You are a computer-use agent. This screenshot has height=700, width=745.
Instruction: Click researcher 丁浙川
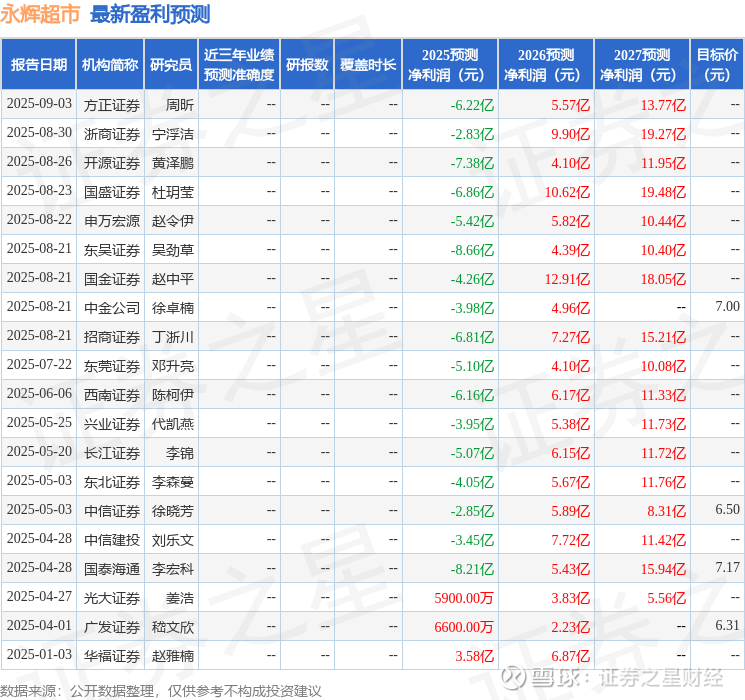173,337
